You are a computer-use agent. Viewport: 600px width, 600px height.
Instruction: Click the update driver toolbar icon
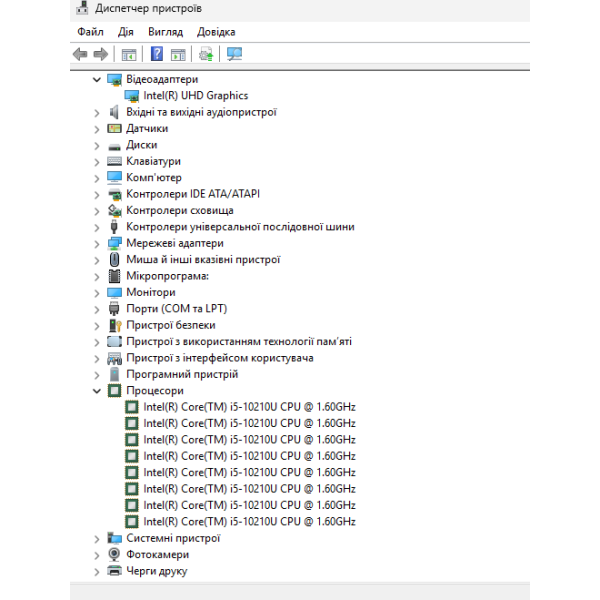(x=206, y=54)
